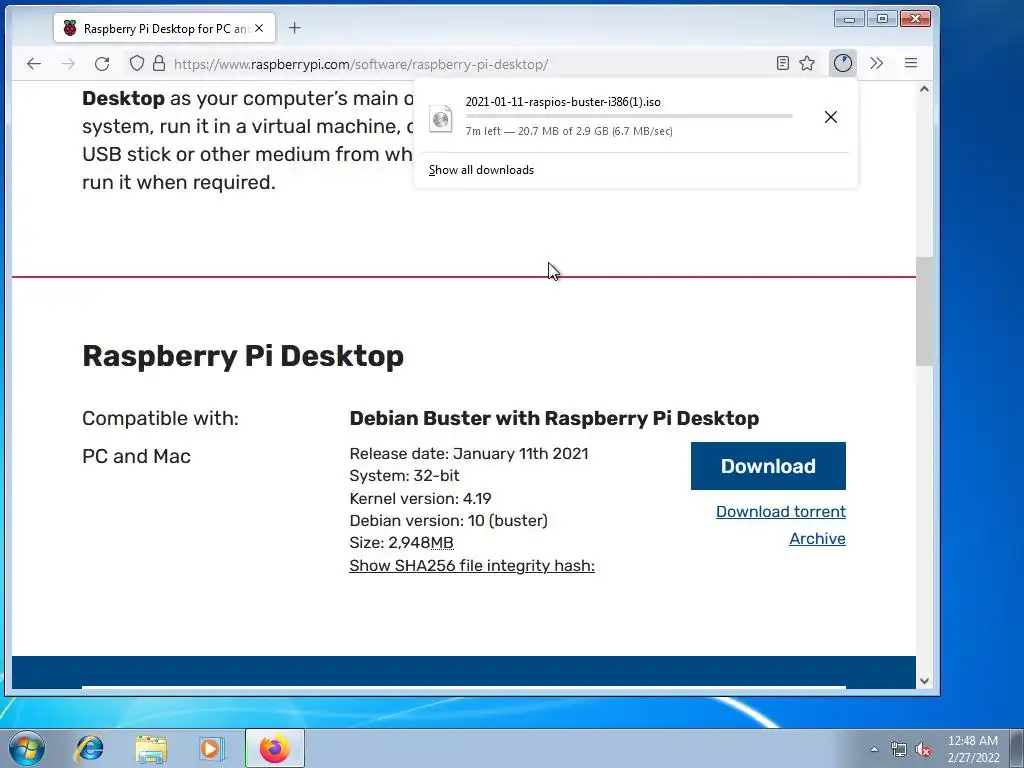Viewport: 1024px width, 768px height.
Task: Open the Windows Start orb
Action: click(26, 748)
